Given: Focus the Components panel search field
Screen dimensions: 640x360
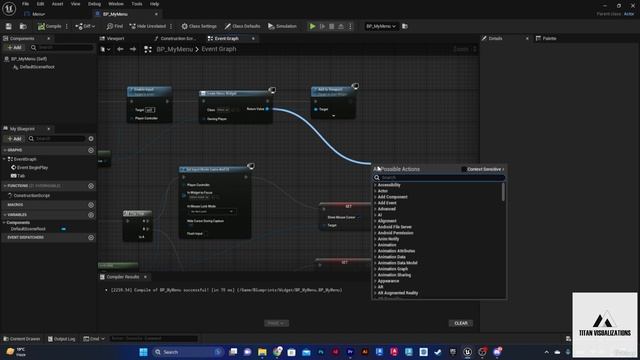Looking at the screenshot, I should [62, 48].
